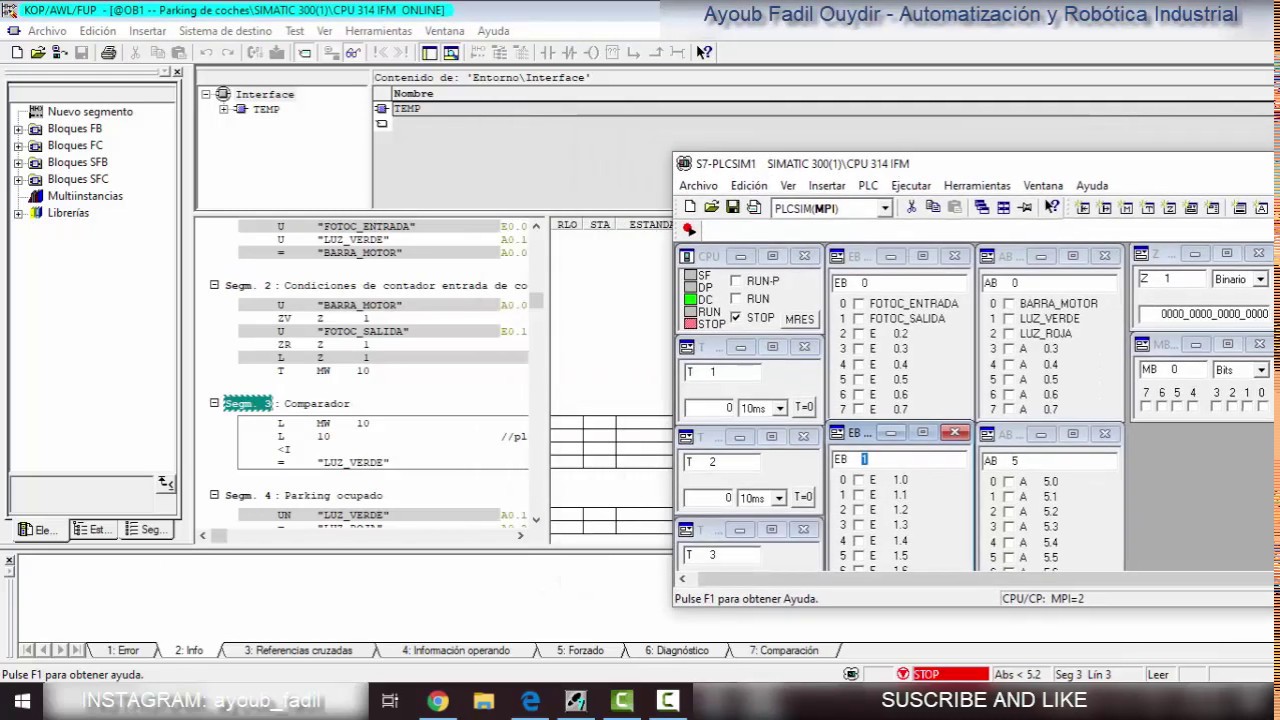Click the Cut scissors icon in PLCSIM toolbar
1280x720 pixels.
[x=911, y=207]
